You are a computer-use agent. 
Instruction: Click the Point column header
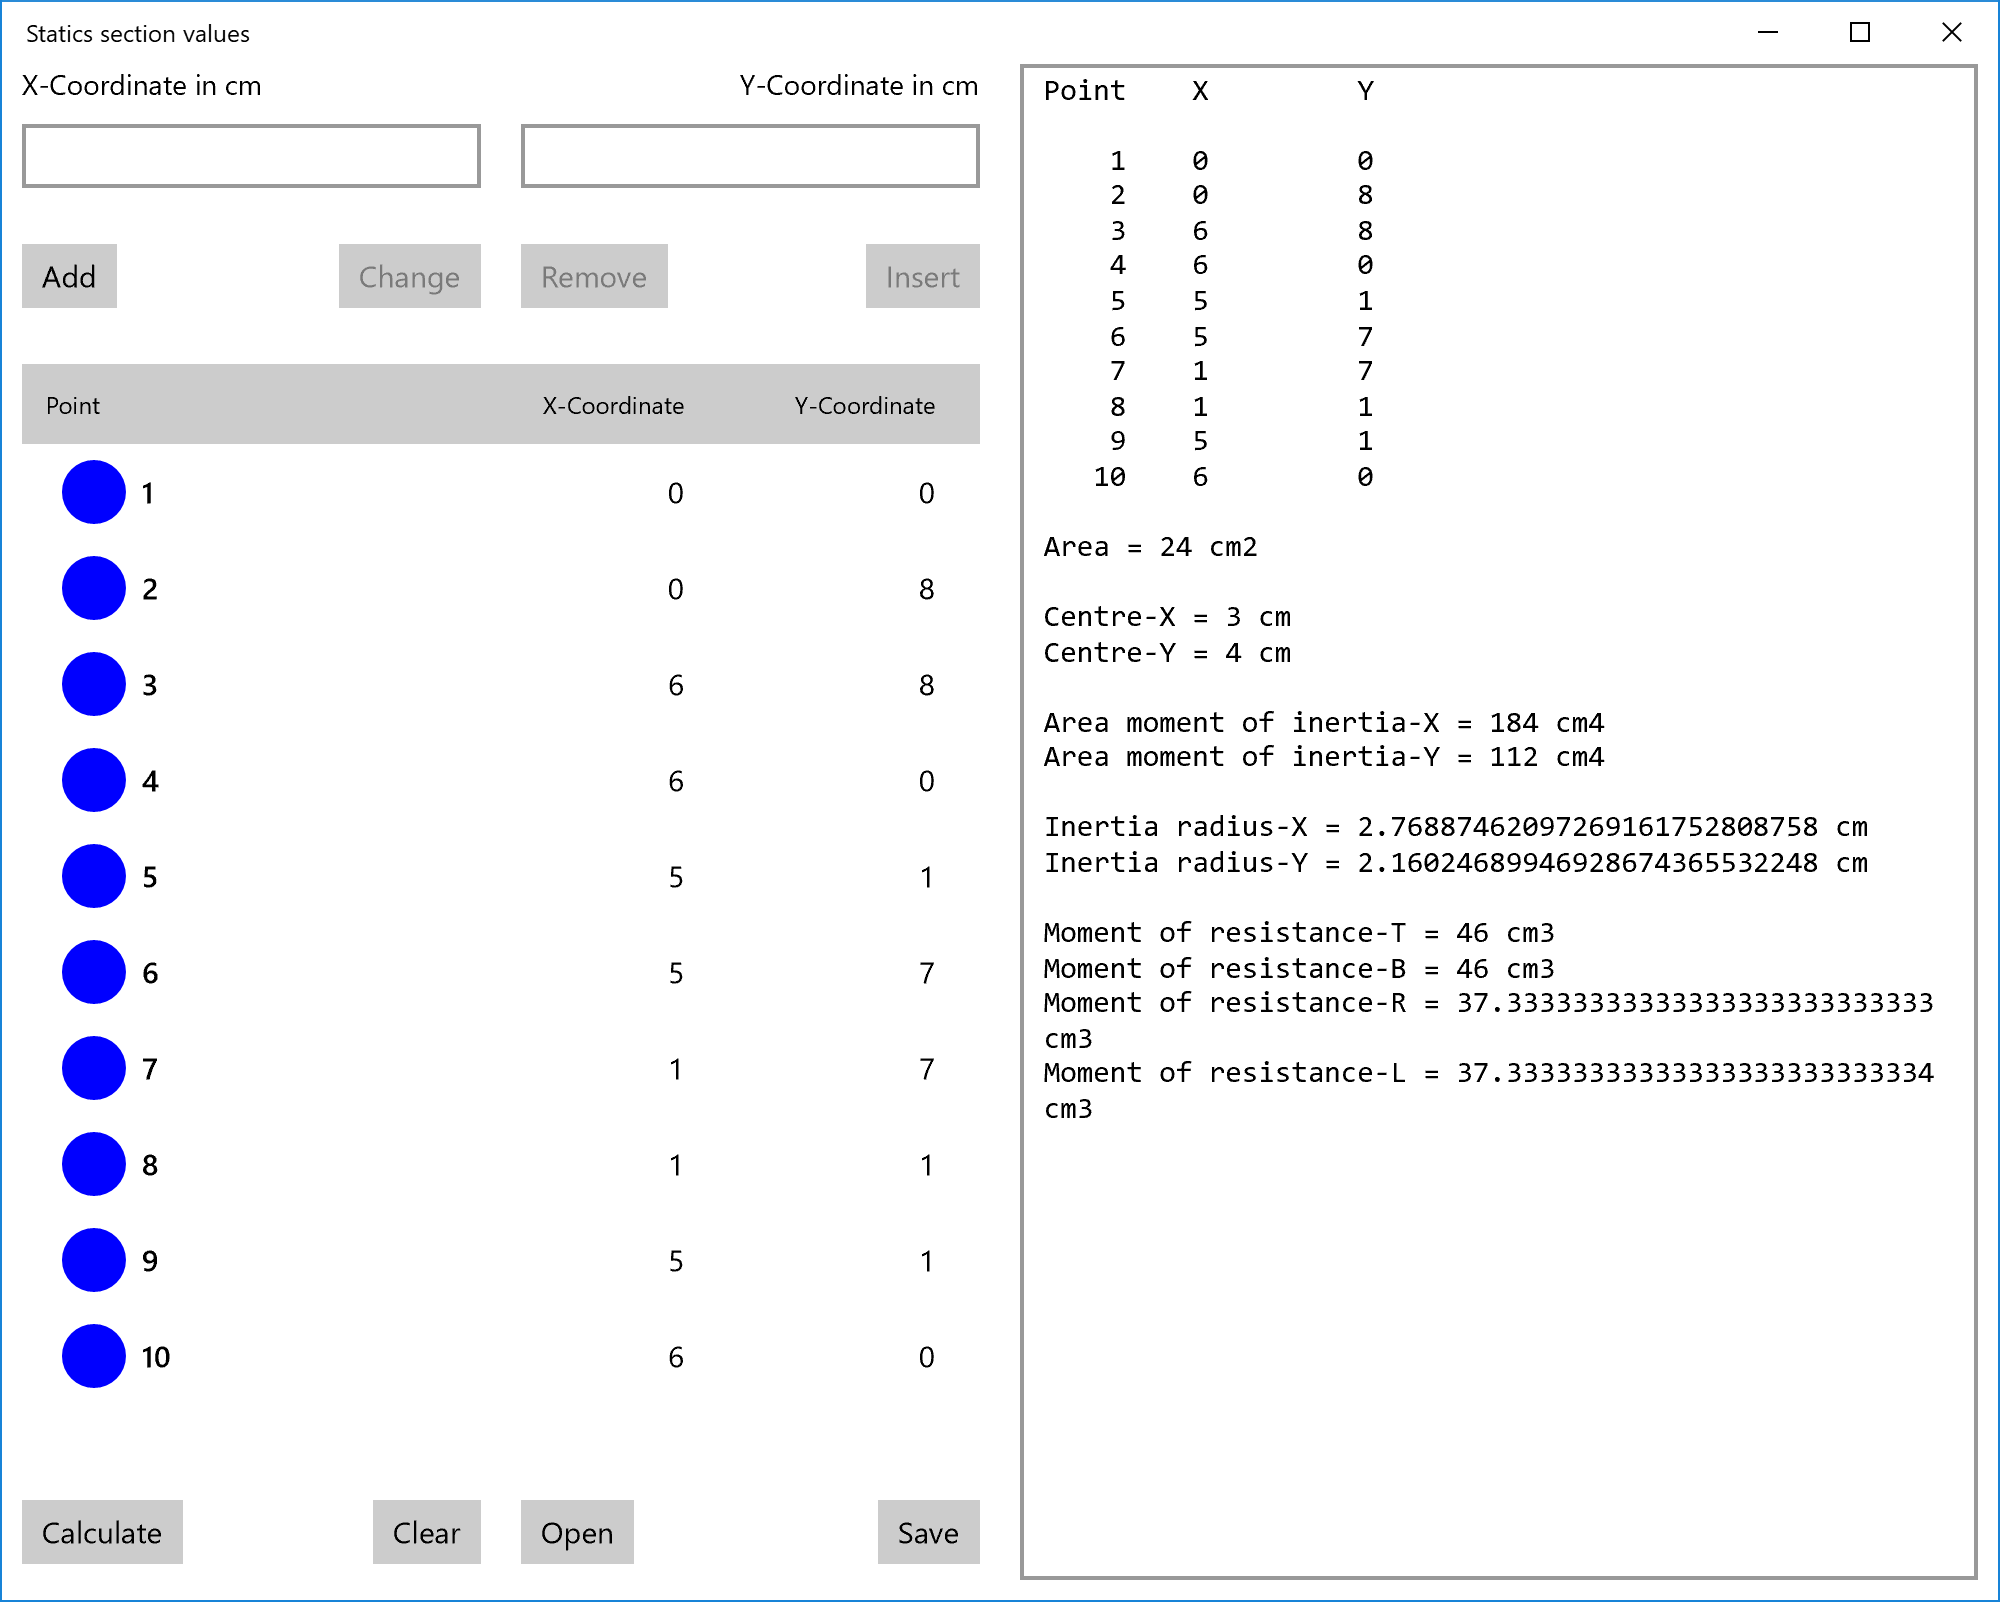click(x=73, y=405)
